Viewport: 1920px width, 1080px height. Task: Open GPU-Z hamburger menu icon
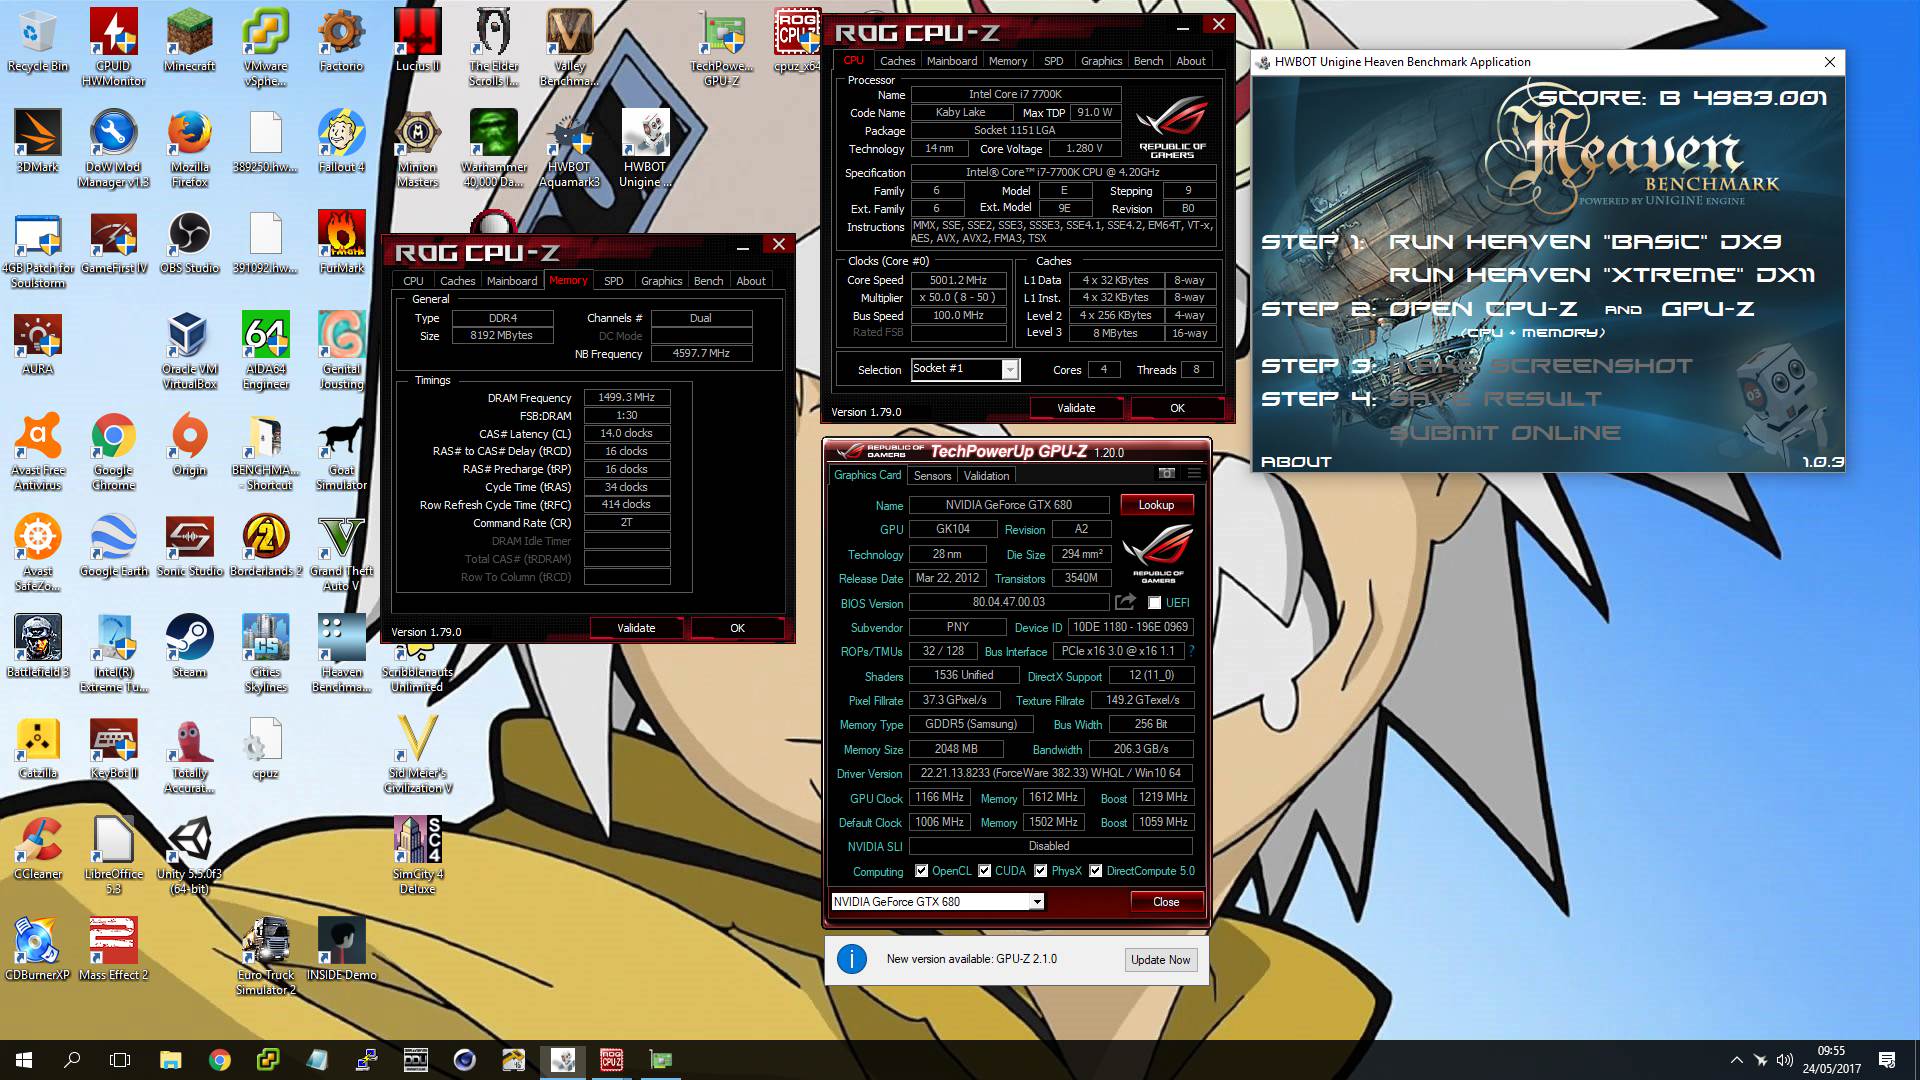pos(1193,473)
